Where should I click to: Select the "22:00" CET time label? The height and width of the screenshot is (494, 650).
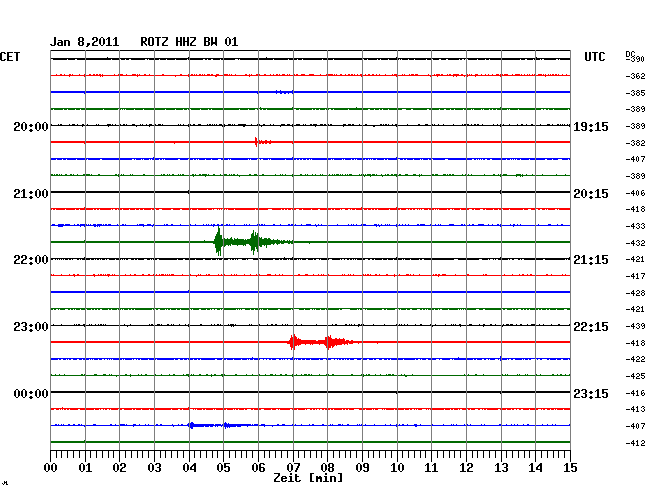31,260
